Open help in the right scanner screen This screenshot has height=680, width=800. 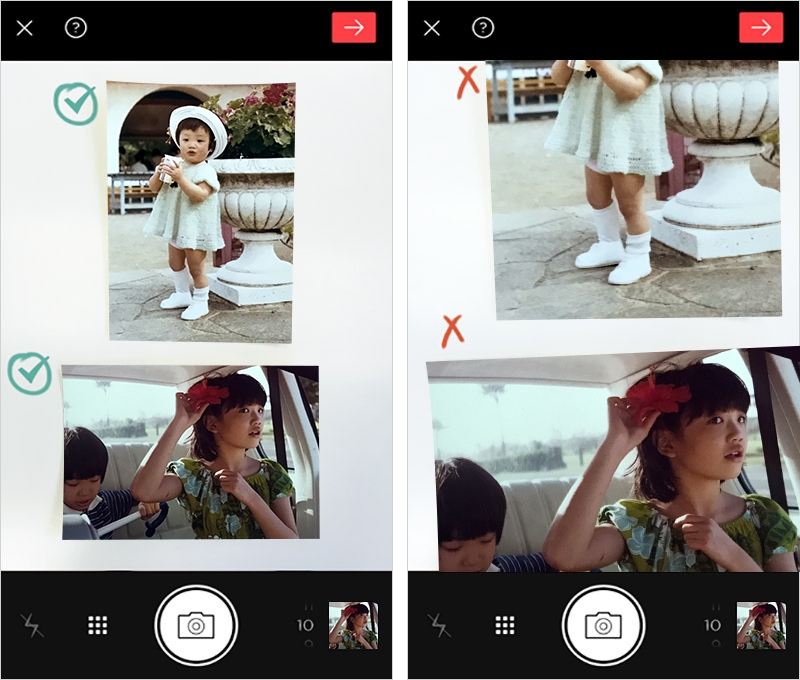[x=483, y=28]
